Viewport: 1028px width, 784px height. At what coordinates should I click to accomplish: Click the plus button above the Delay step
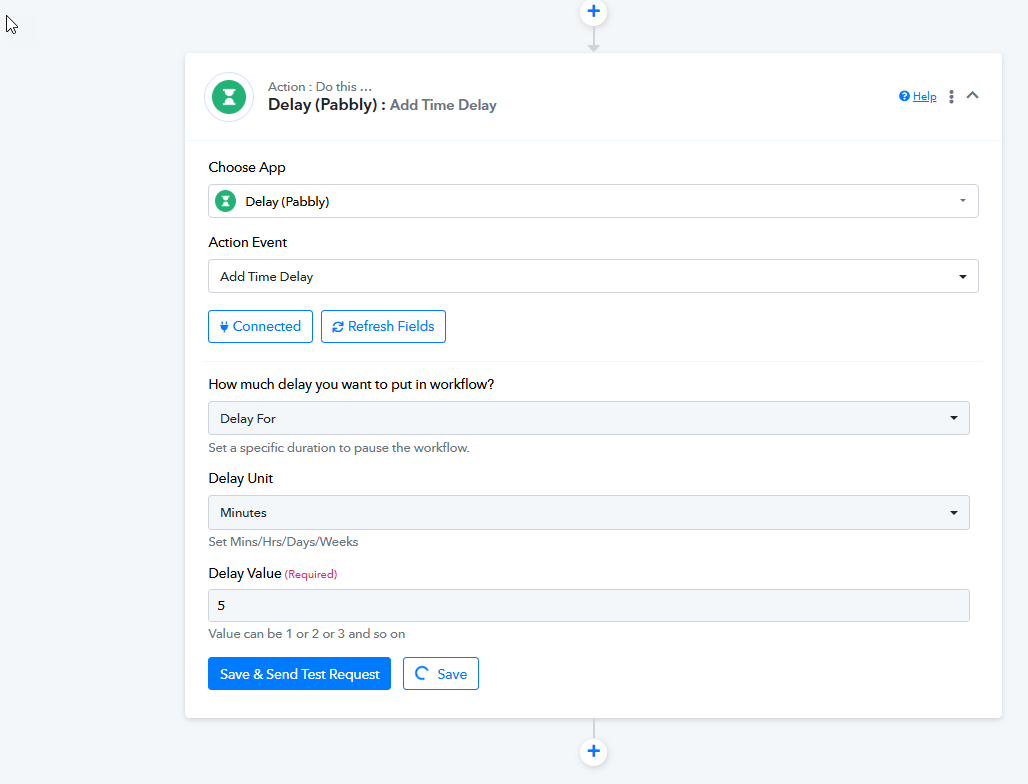click(x=593, y=12)
